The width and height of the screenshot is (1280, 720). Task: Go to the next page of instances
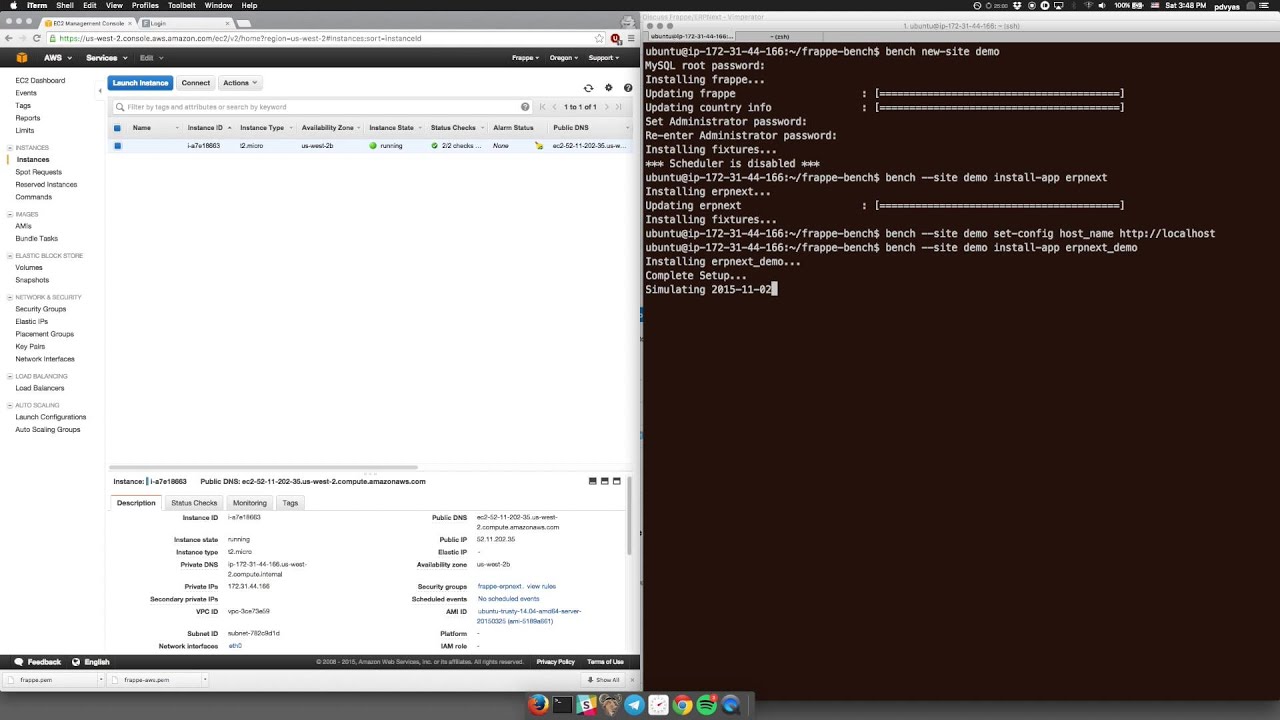pos(606,107)
